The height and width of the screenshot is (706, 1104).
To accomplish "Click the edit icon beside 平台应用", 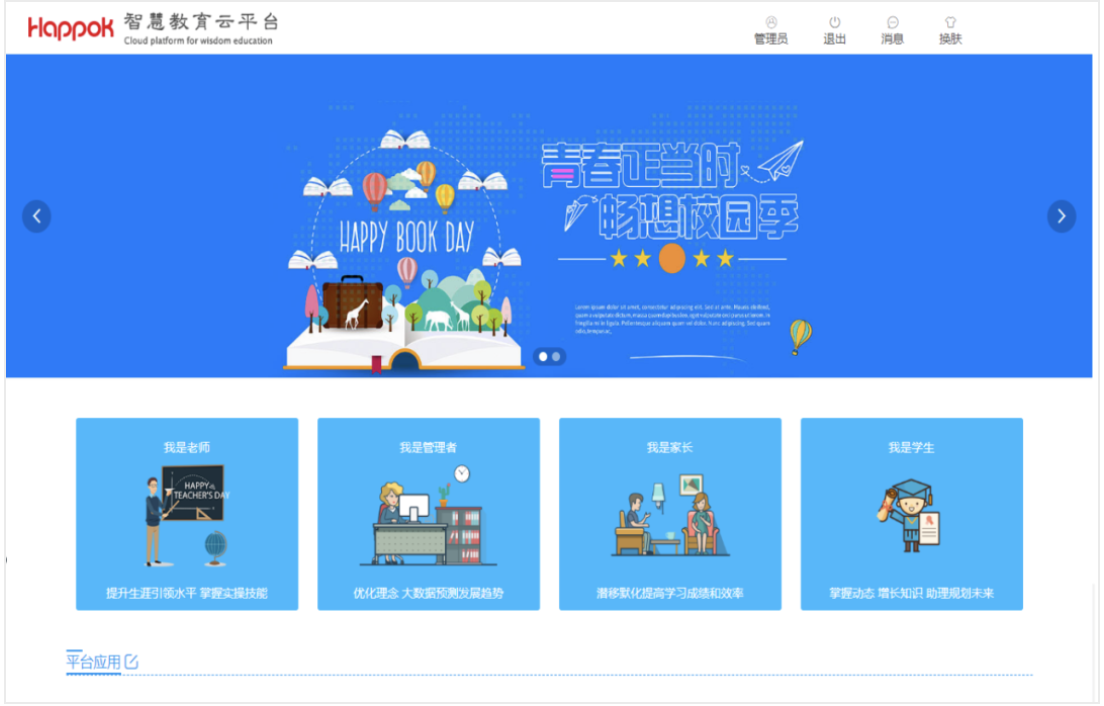I will [132, 662].
